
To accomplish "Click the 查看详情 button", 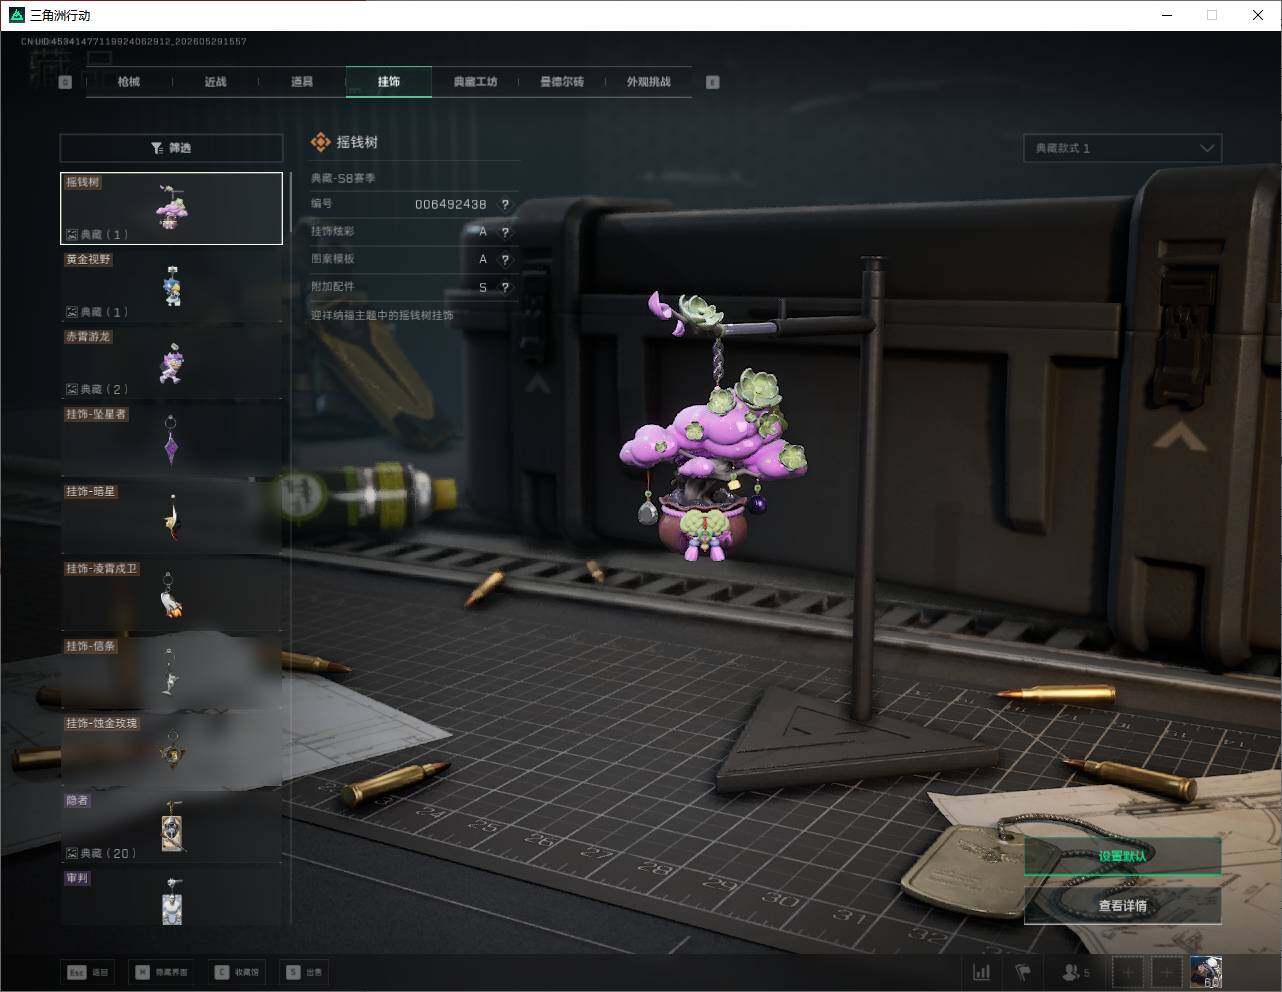I will click(x=1122, y=906).
